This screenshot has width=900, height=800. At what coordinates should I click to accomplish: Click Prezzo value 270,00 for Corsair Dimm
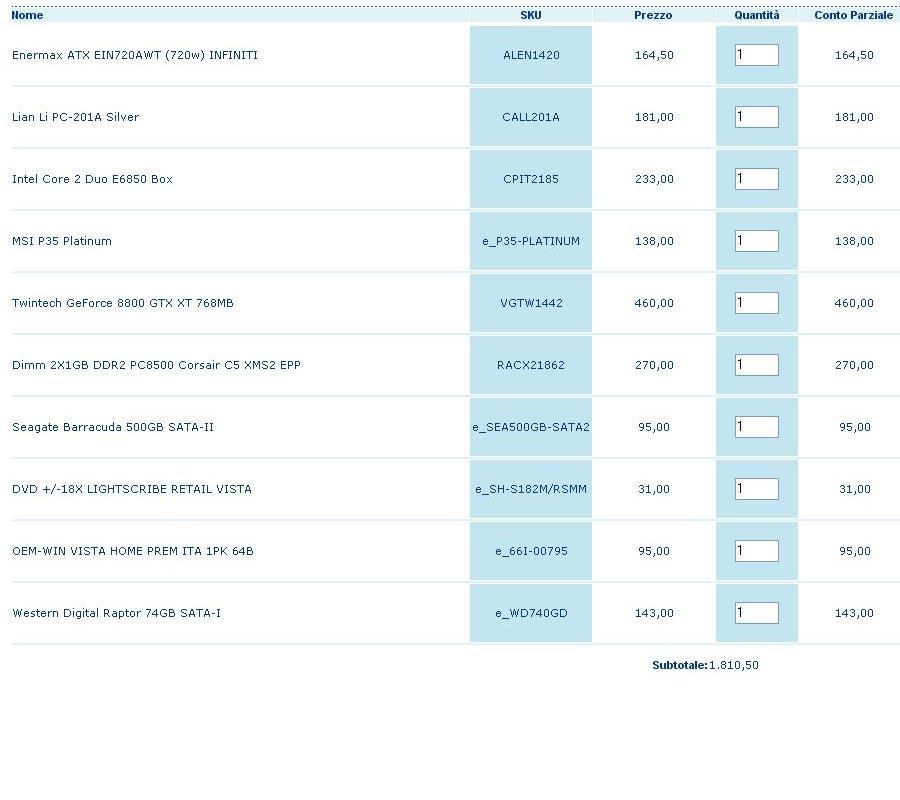(654, 365)
